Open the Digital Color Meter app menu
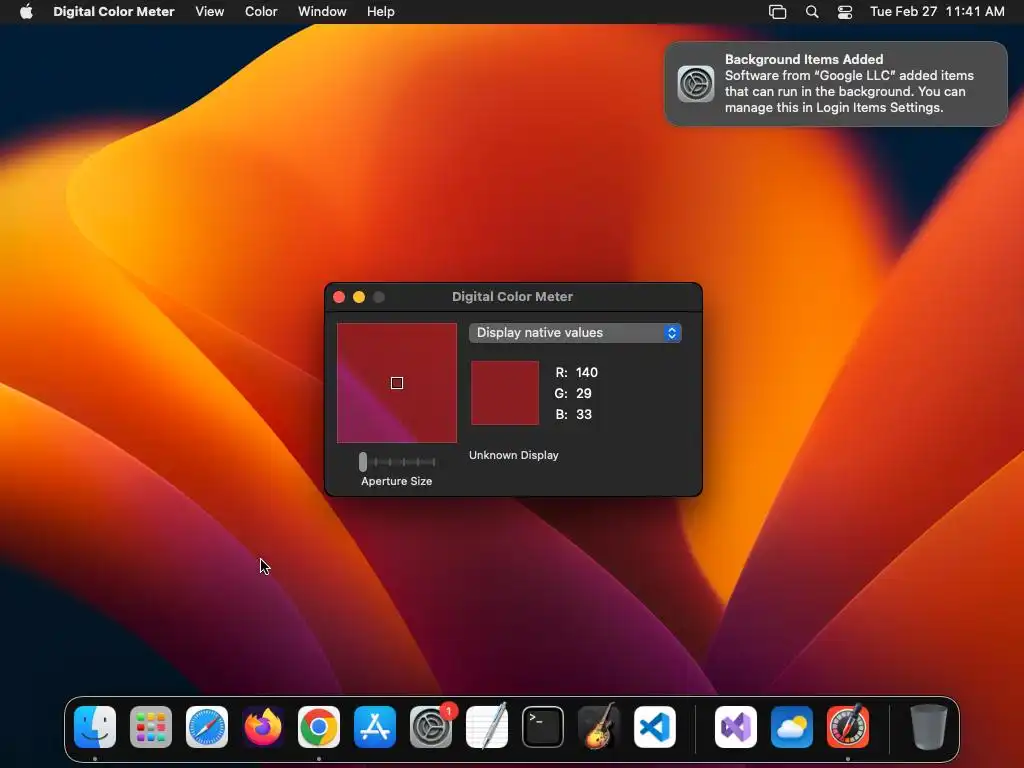Screen dimensions: 1024x768 pos(114,12)
